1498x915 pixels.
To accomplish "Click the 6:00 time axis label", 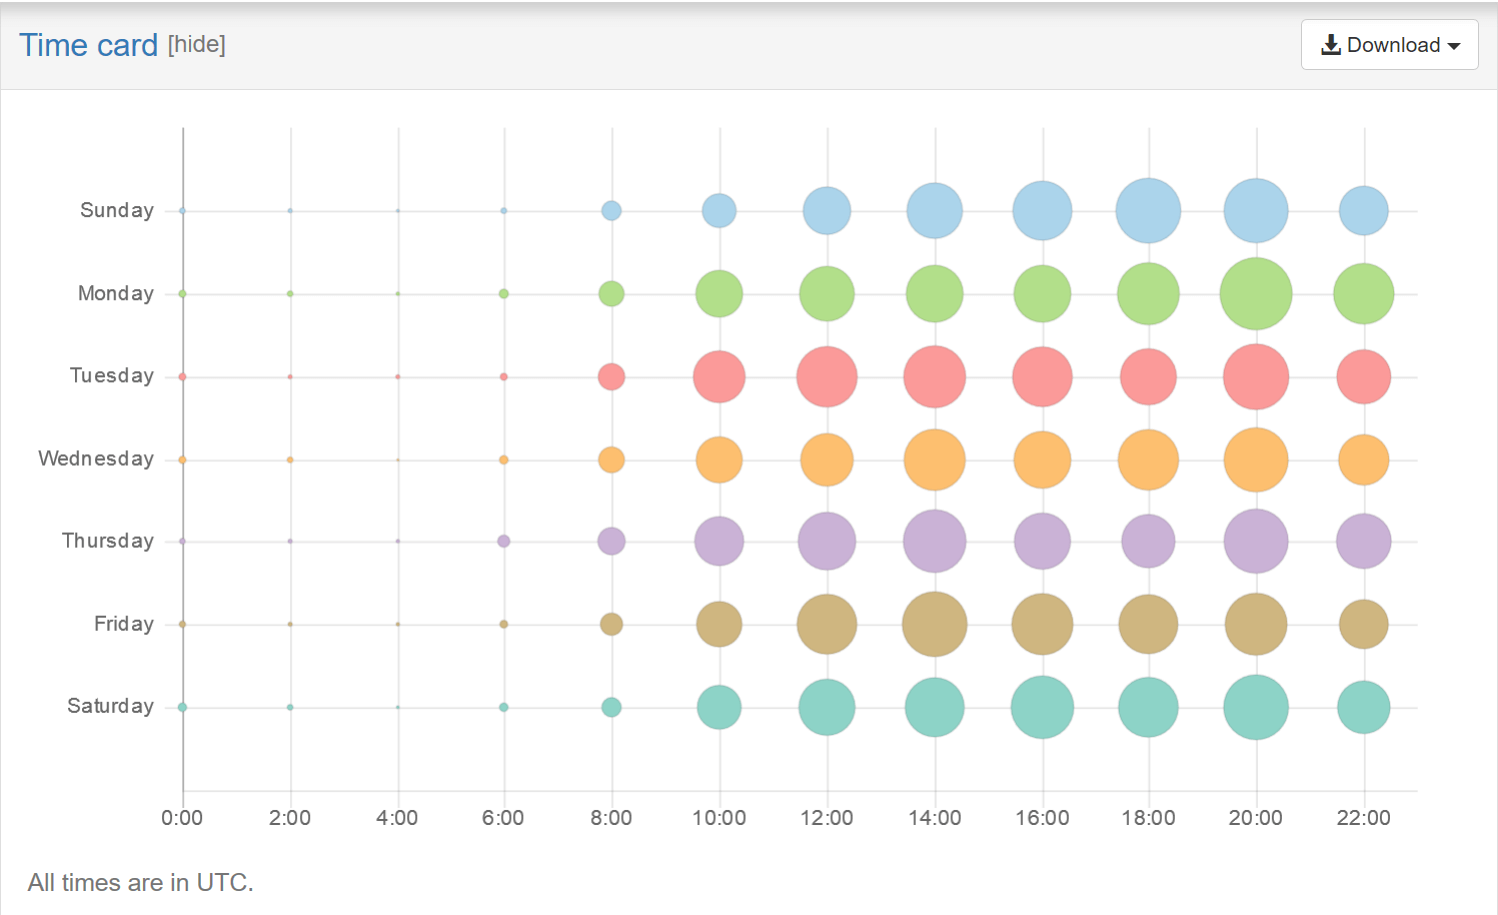I will [503, 818].
